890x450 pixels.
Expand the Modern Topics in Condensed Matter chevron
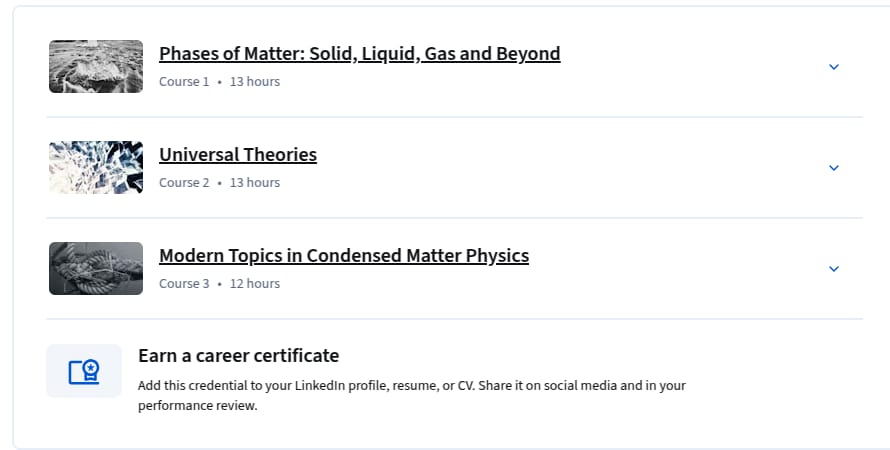click(x=833, y=269)
